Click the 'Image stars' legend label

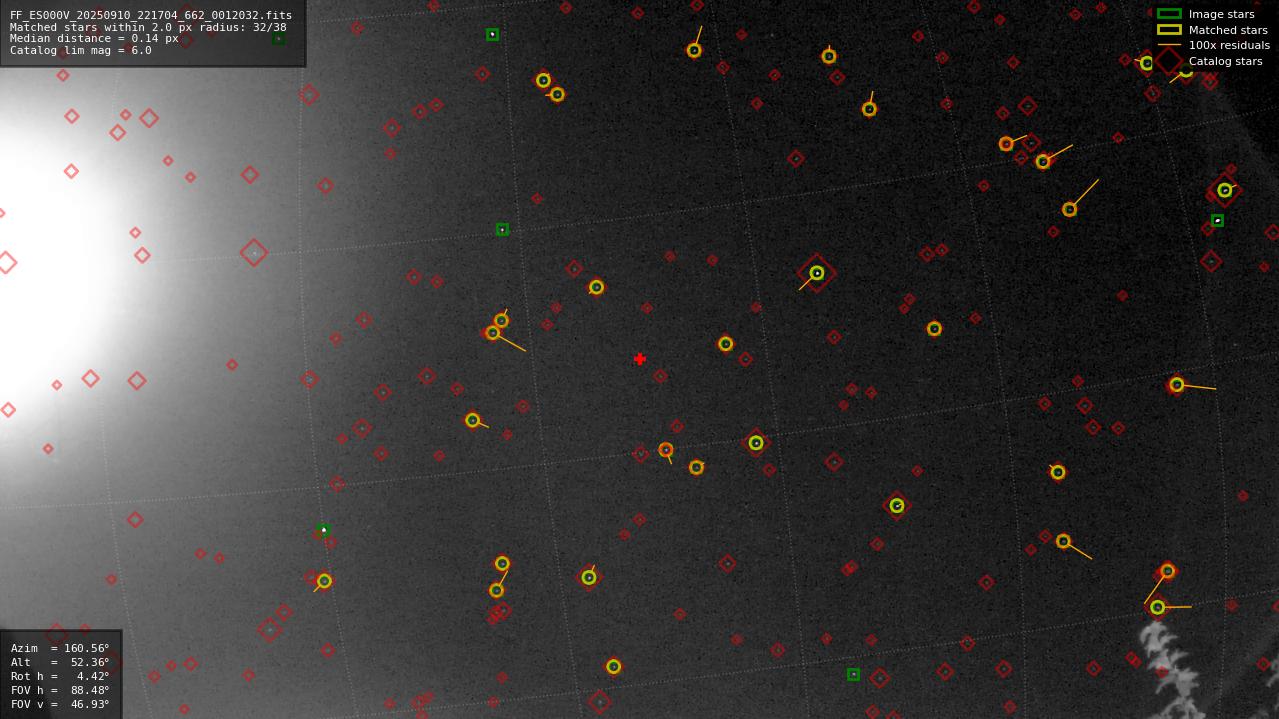(x=1221, y=14)
